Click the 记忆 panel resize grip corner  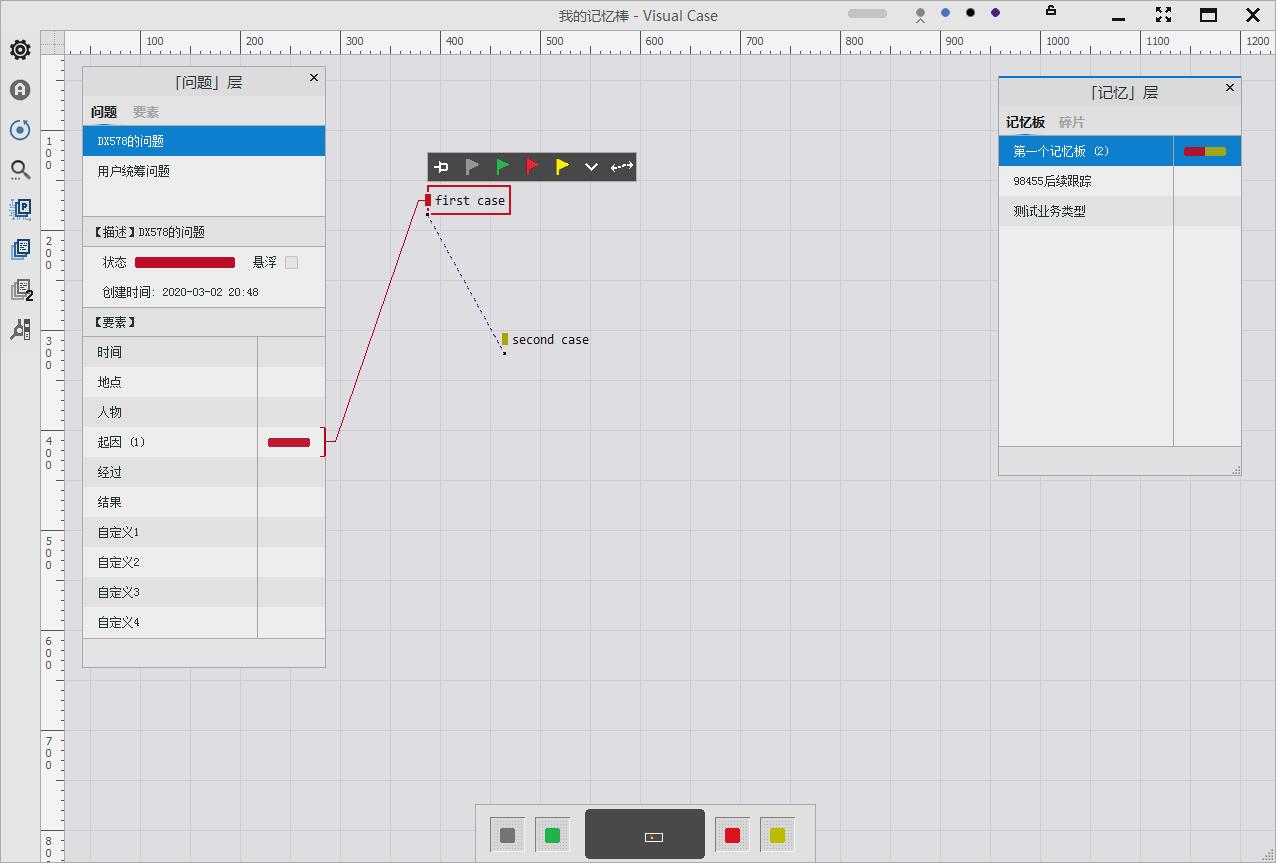tap(1236, 469)
